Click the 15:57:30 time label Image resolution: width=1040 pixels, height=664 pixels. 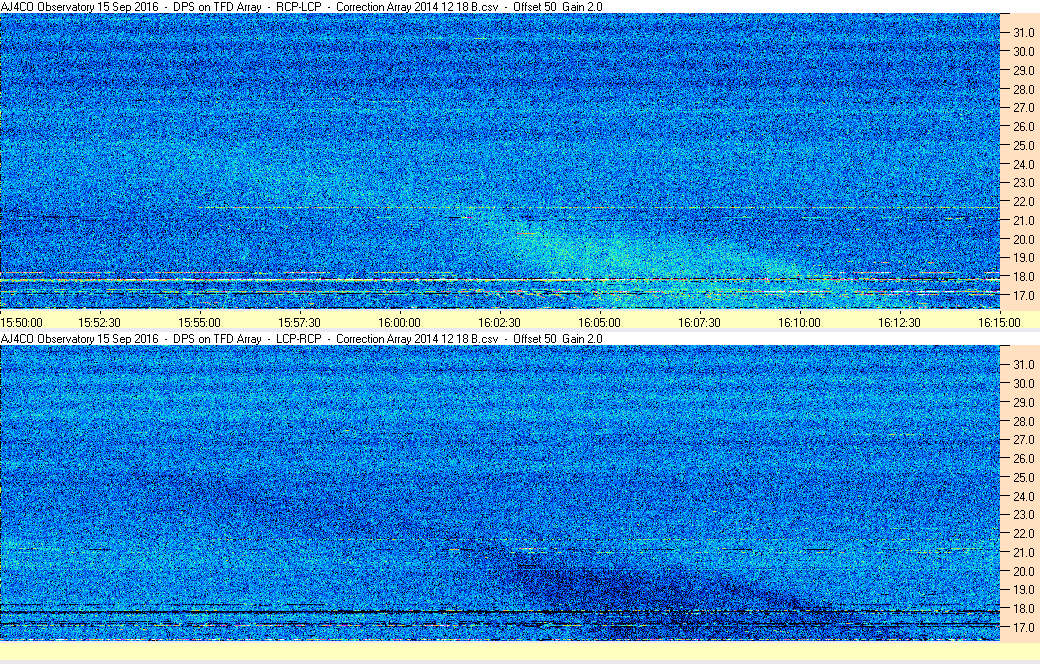pyautogui.click(x=299, y=322)
